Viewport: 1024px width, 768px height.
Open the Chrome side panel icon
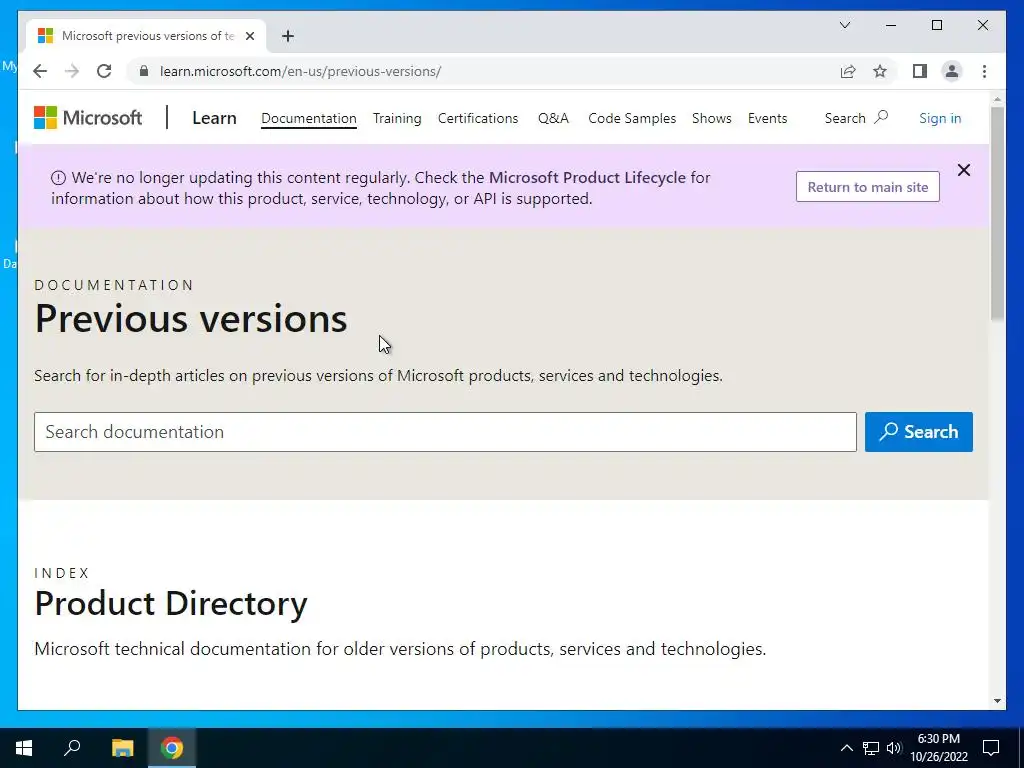(x=920, y=71)
